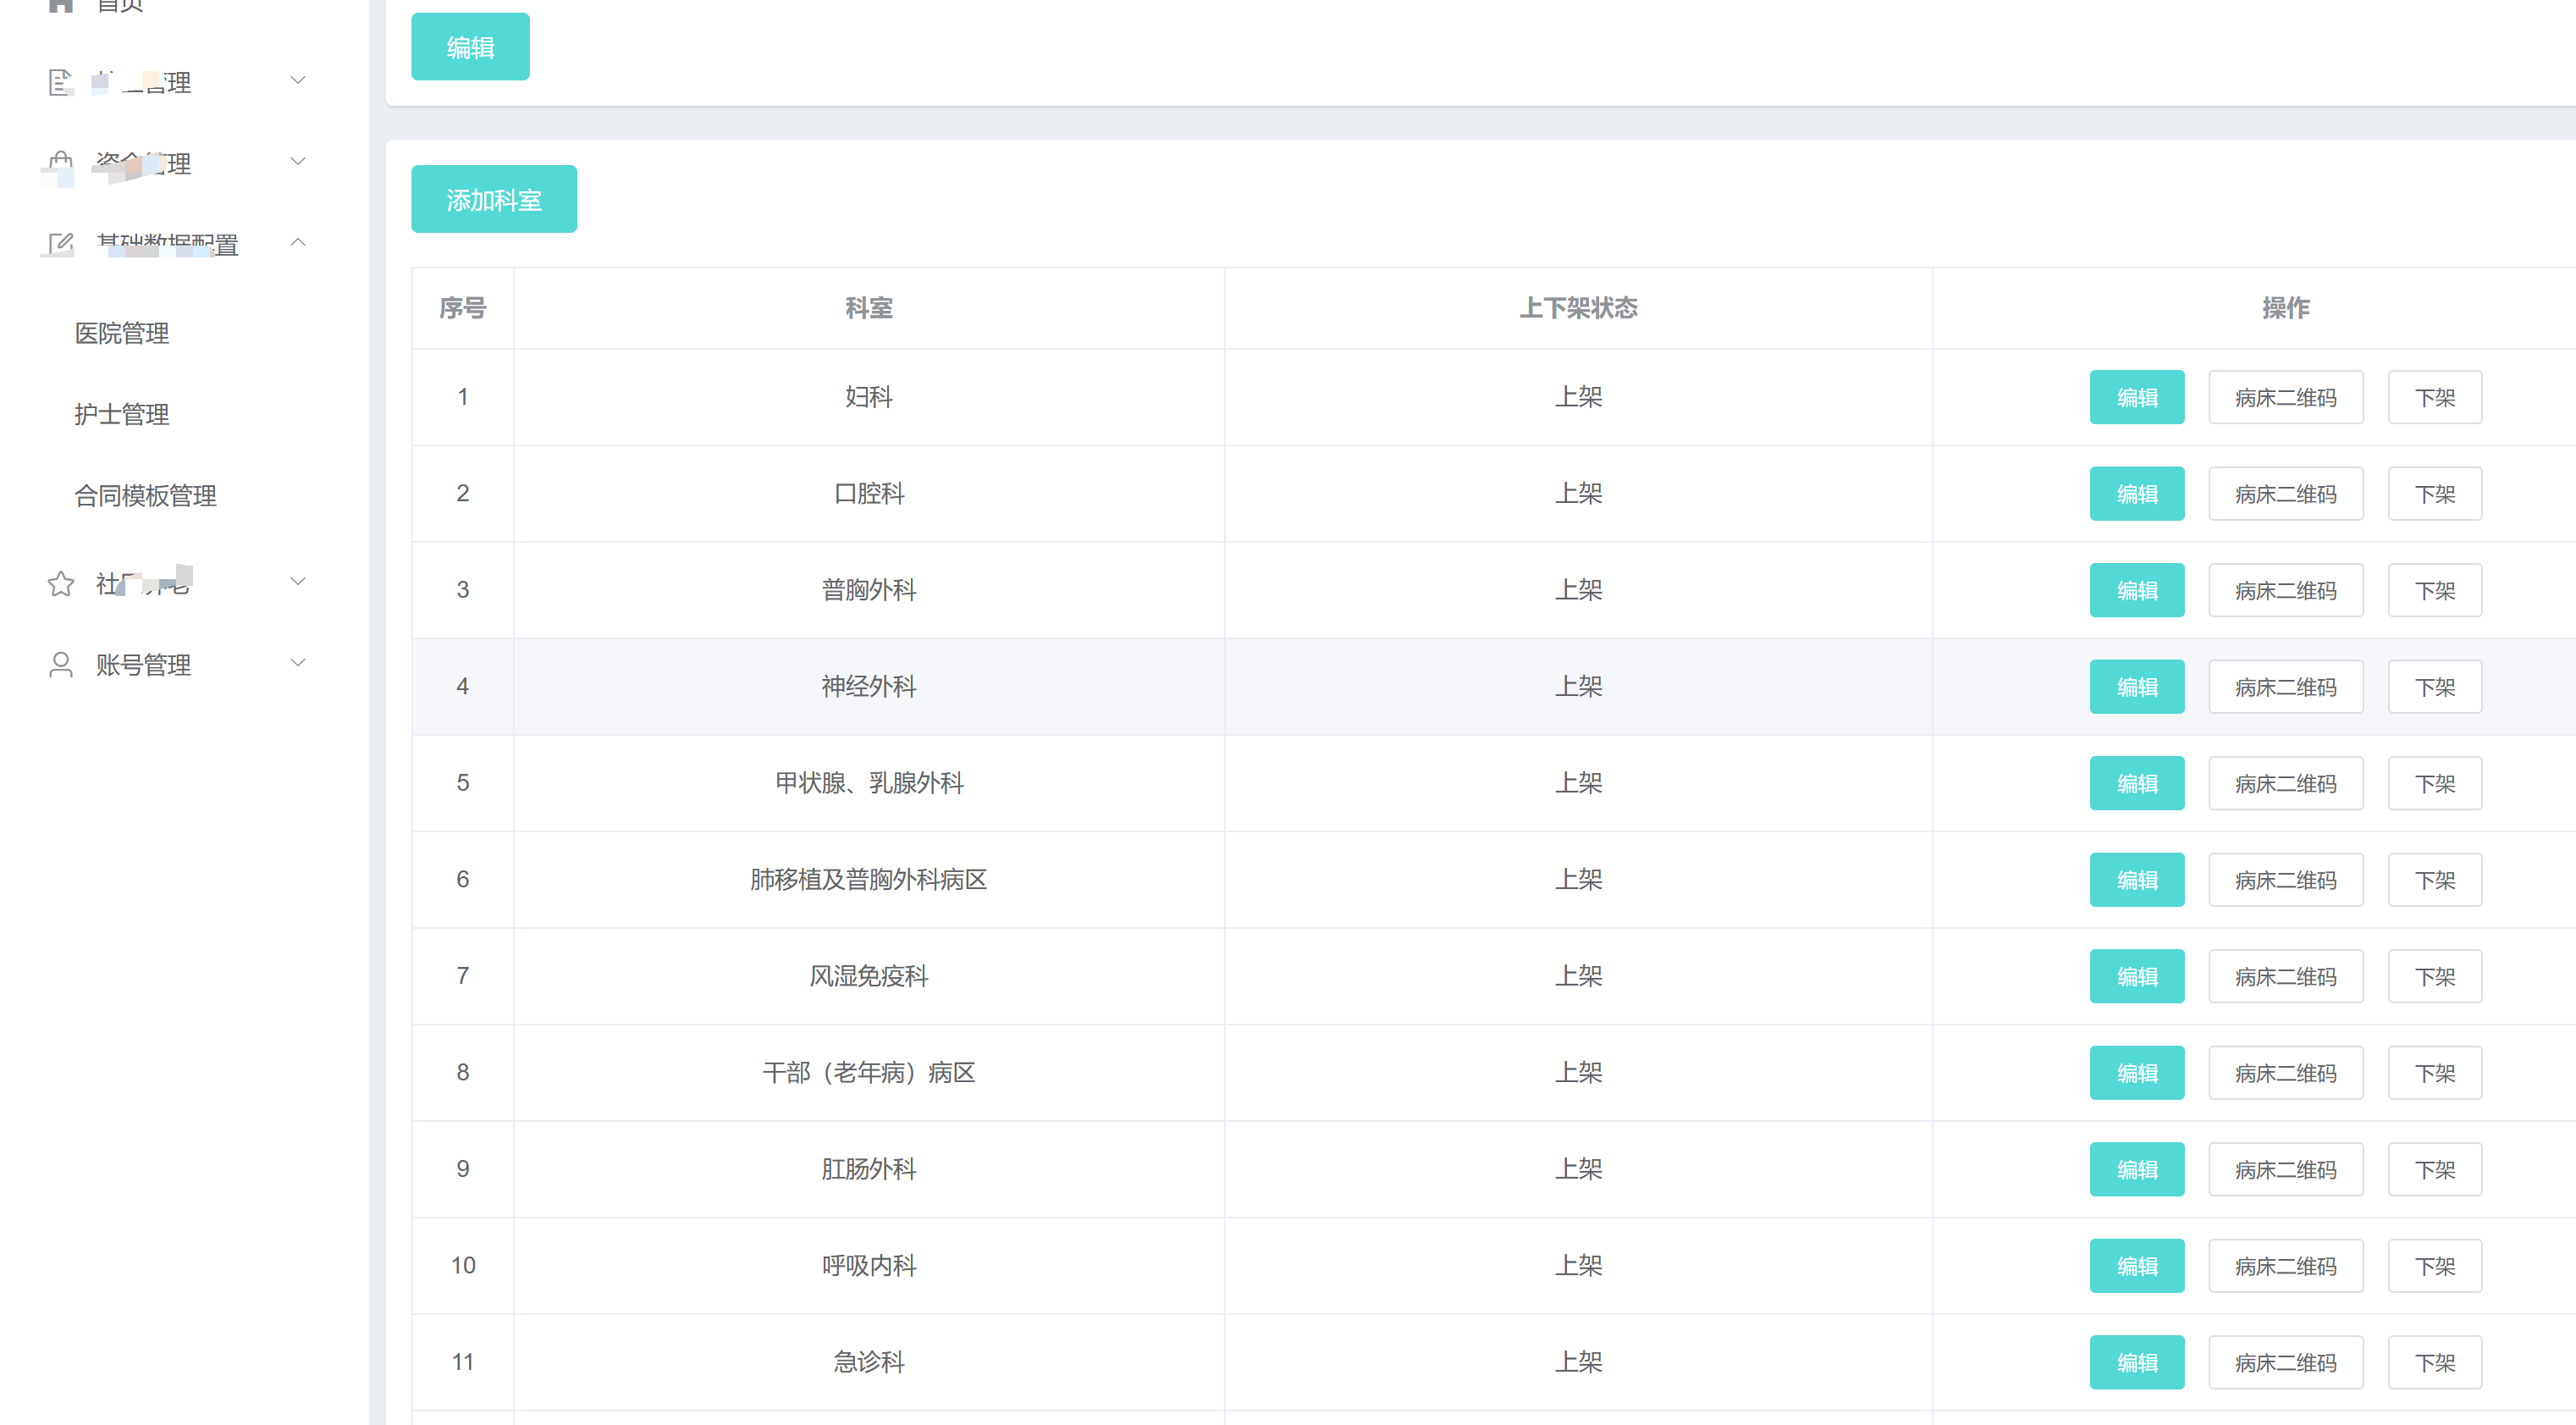Click 上架 status in 风湿免疫科 row
This screenshot has width=2576, height=1425.
[1578, 976]
